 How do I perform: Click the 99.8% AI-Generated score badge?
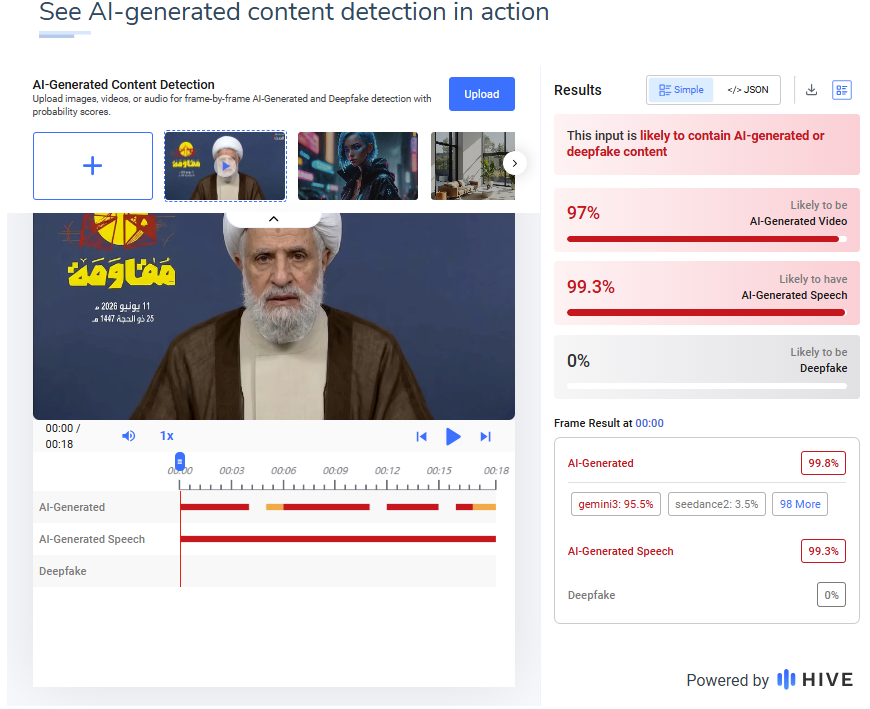pos(823,463)
